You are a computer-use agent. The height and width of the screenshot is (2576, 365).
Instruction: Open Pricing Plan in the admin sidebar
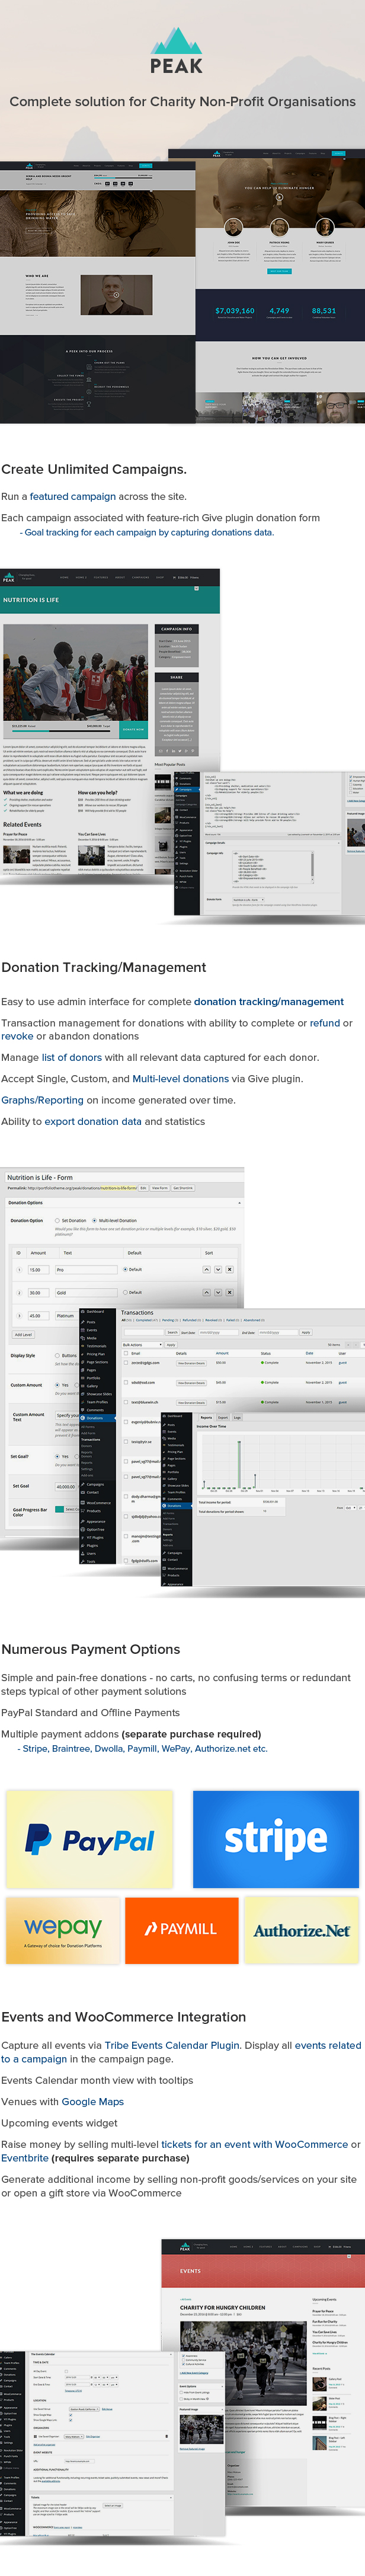[96, 1354]
